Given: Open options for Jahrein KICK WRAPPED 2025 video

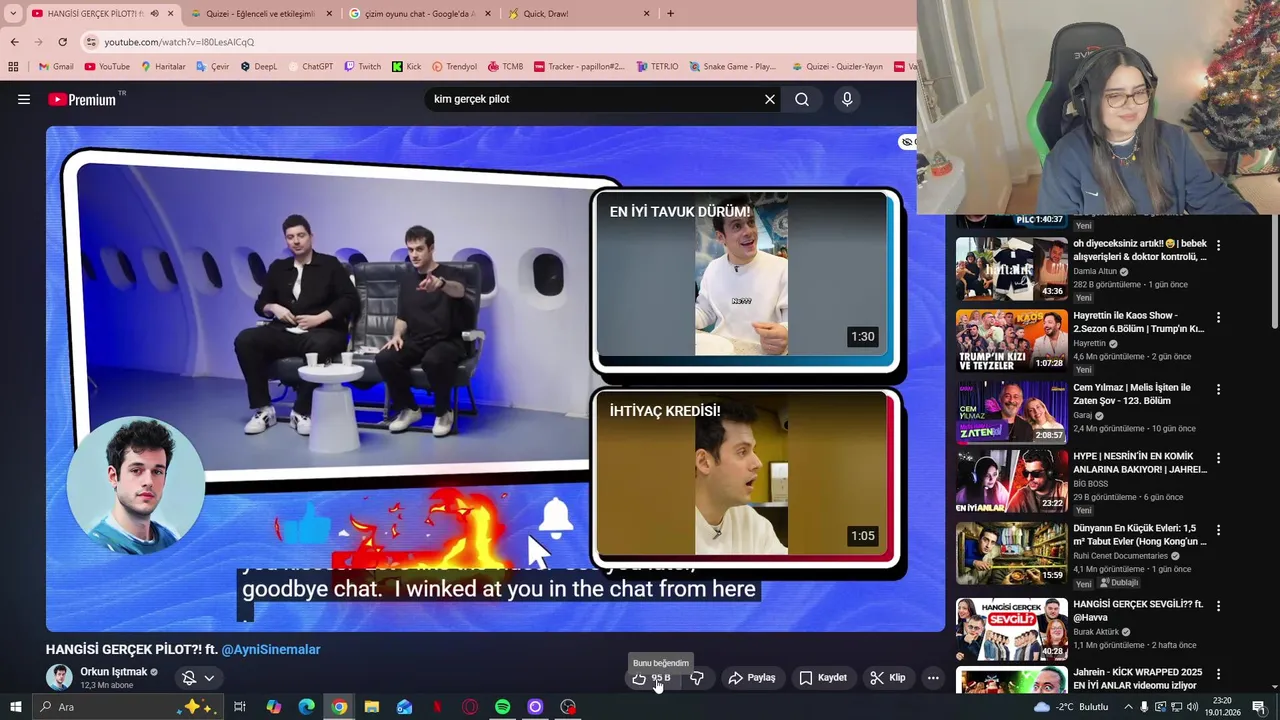Looking at the screenshot, I should coord(1218,674).
